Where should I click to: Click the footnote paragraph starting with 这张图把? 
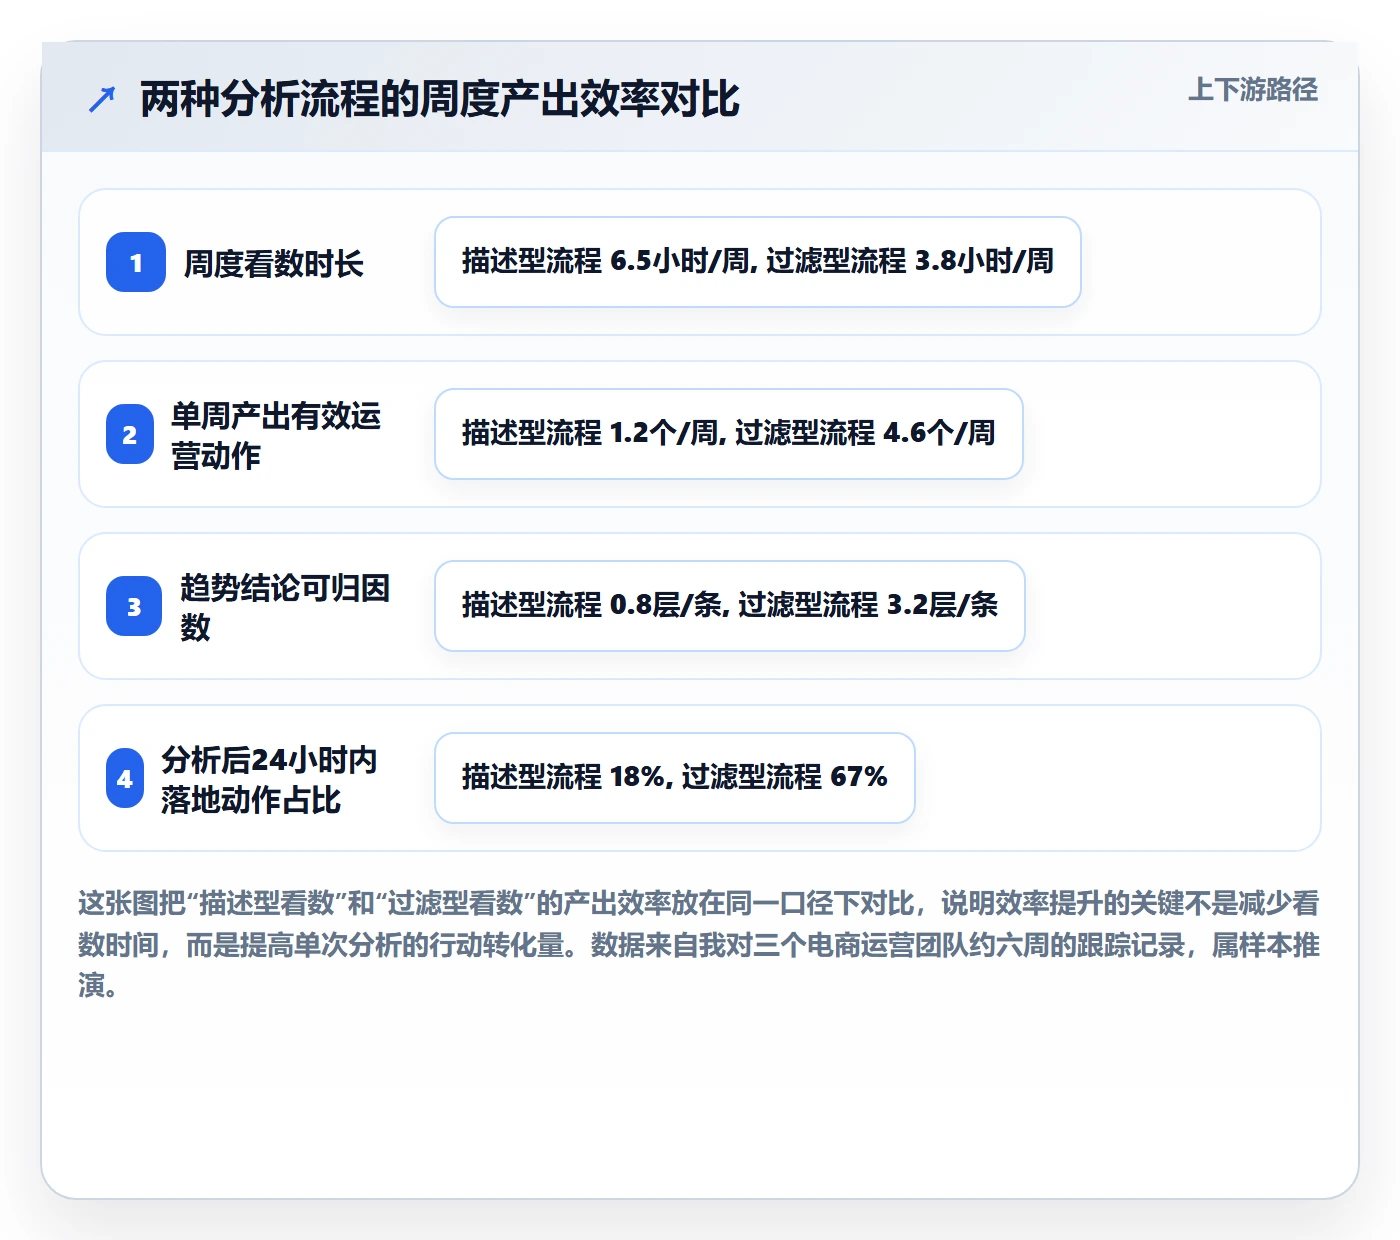coord(699,944)
